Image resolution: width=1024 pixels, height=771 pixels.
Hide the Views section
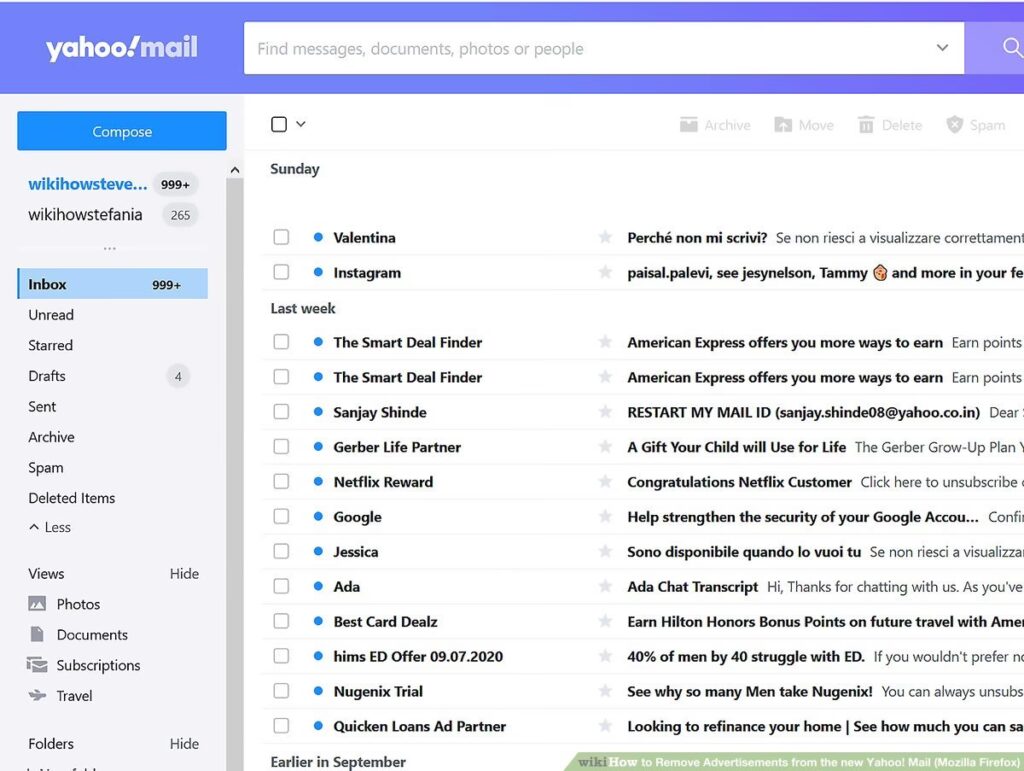[x=184, y=574]
